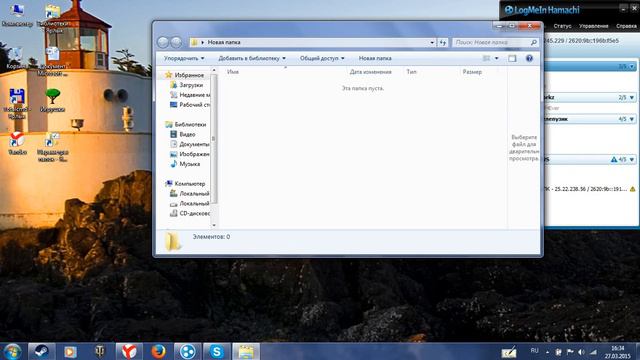Screen dimensions: 640x360
Task: Open Explorer help (blue question mark)
Action: pyautogui.click(x=529, y=58)
